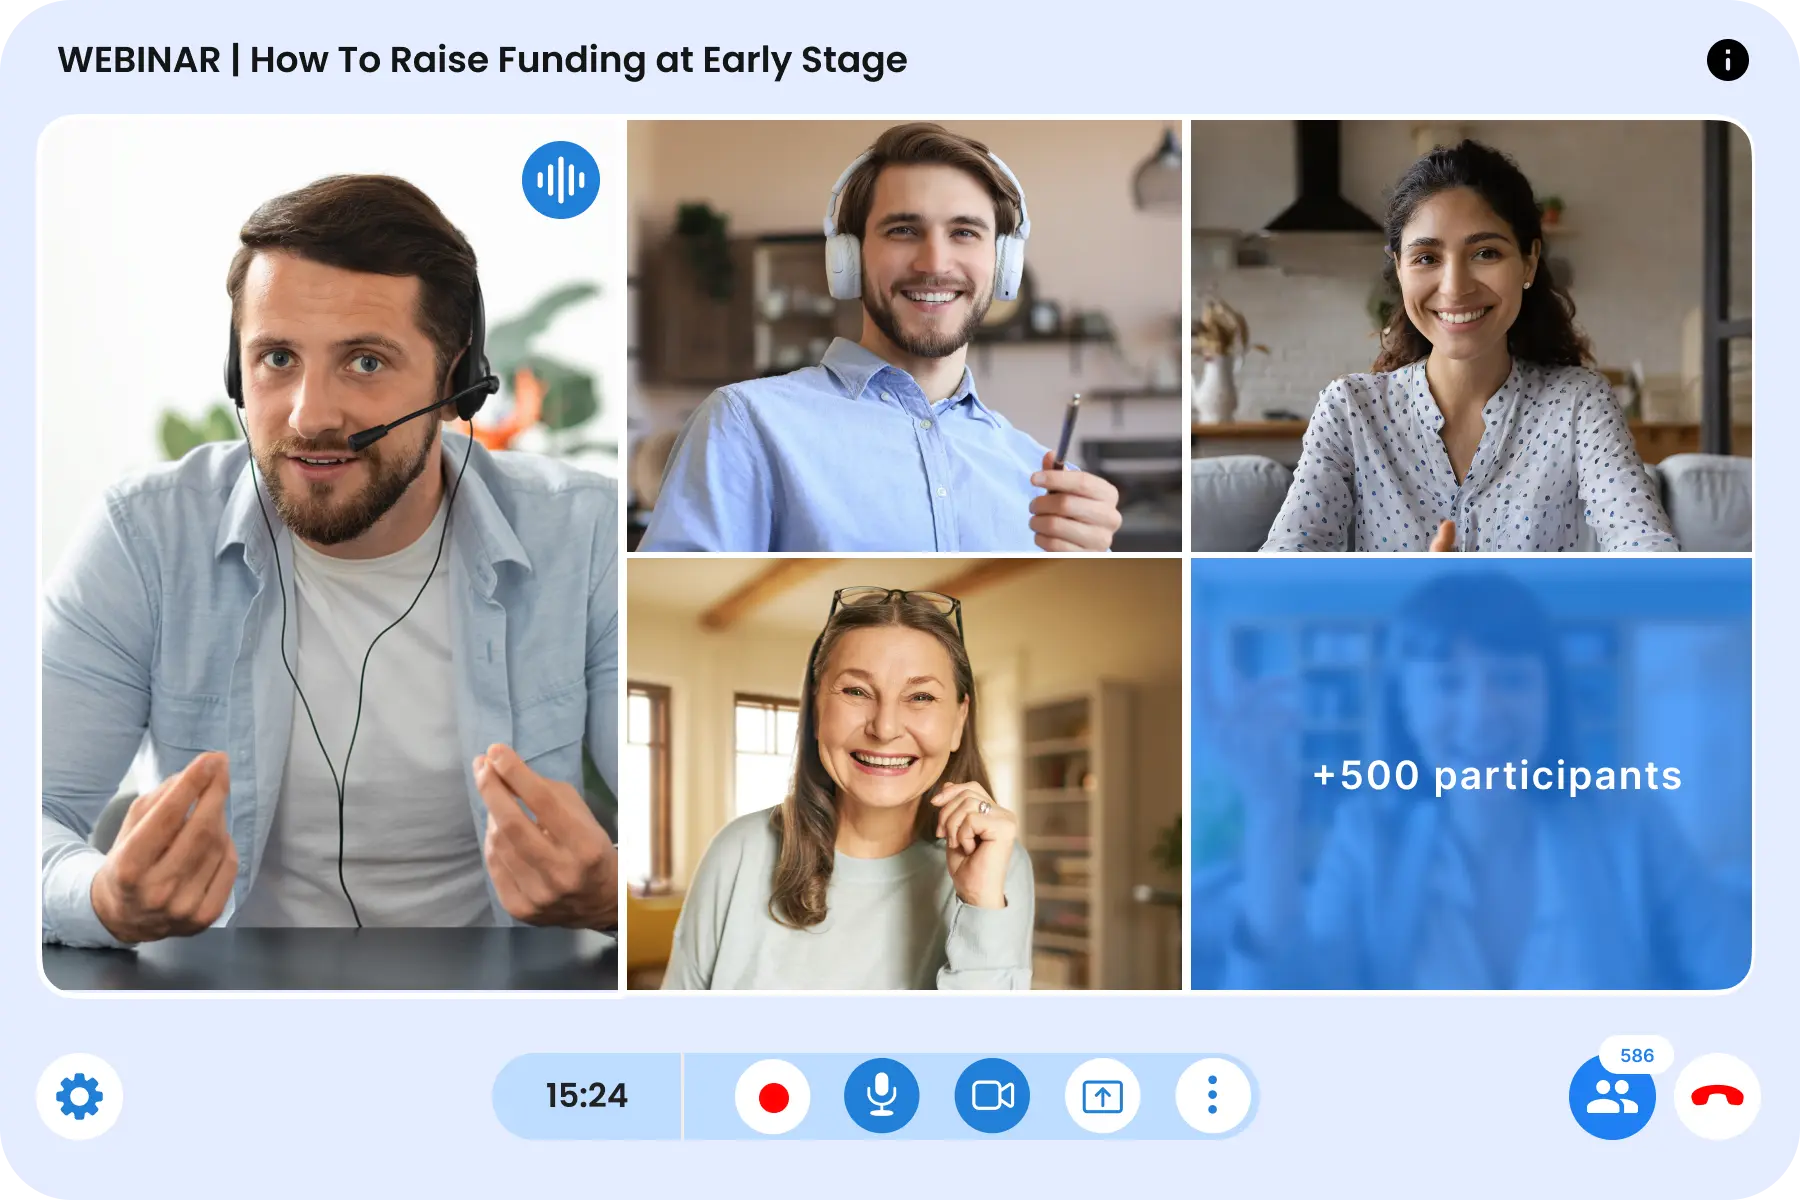1800x1200 pixels.
Task: Open the participants list icon
Action: coord(1612,1097)
